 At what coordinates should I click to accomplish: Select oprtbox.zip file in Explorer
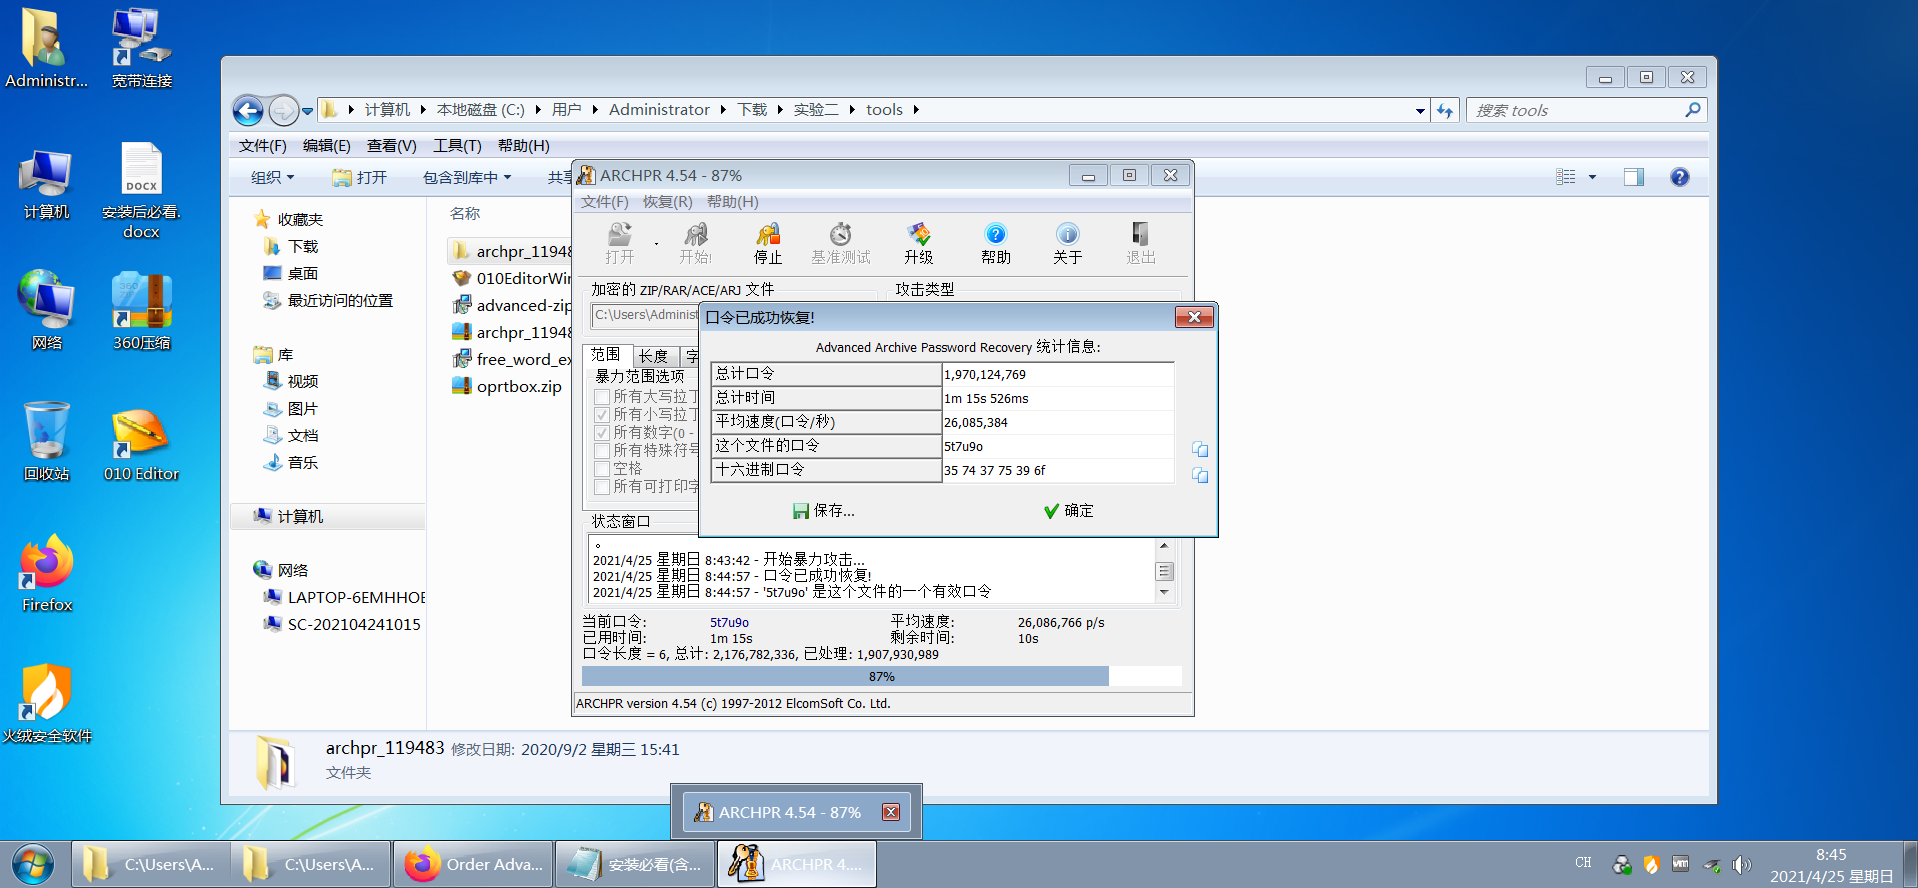point(506,386)
